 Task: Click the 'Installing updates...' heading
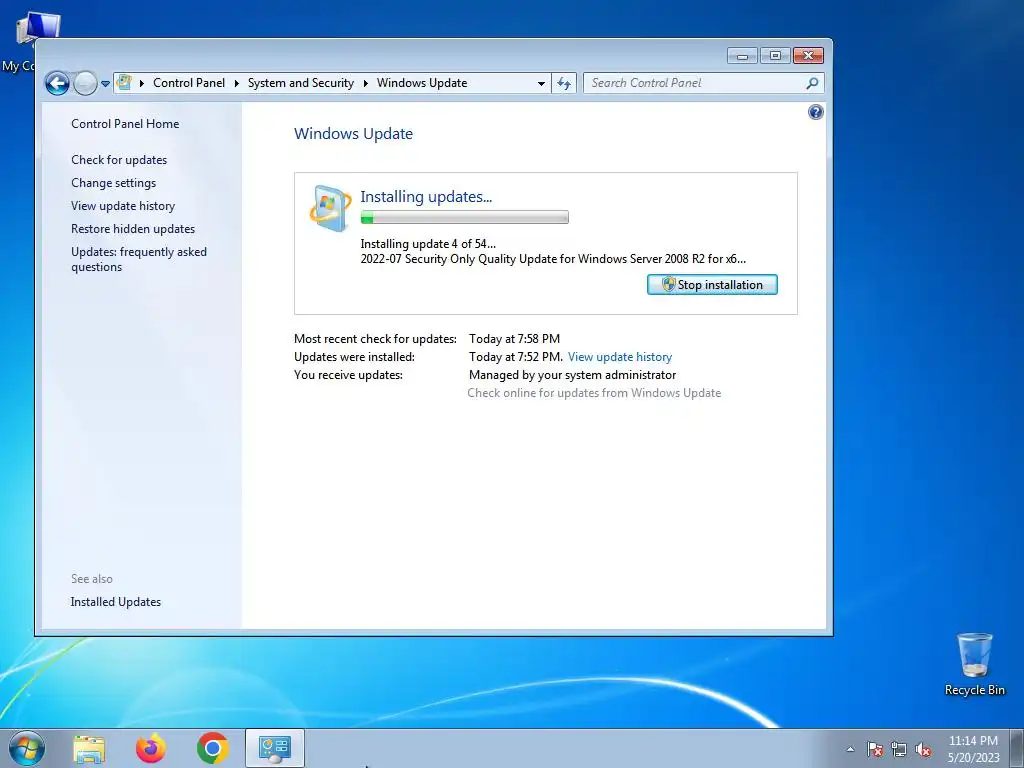pyautogui.click(x=426, y=197)
